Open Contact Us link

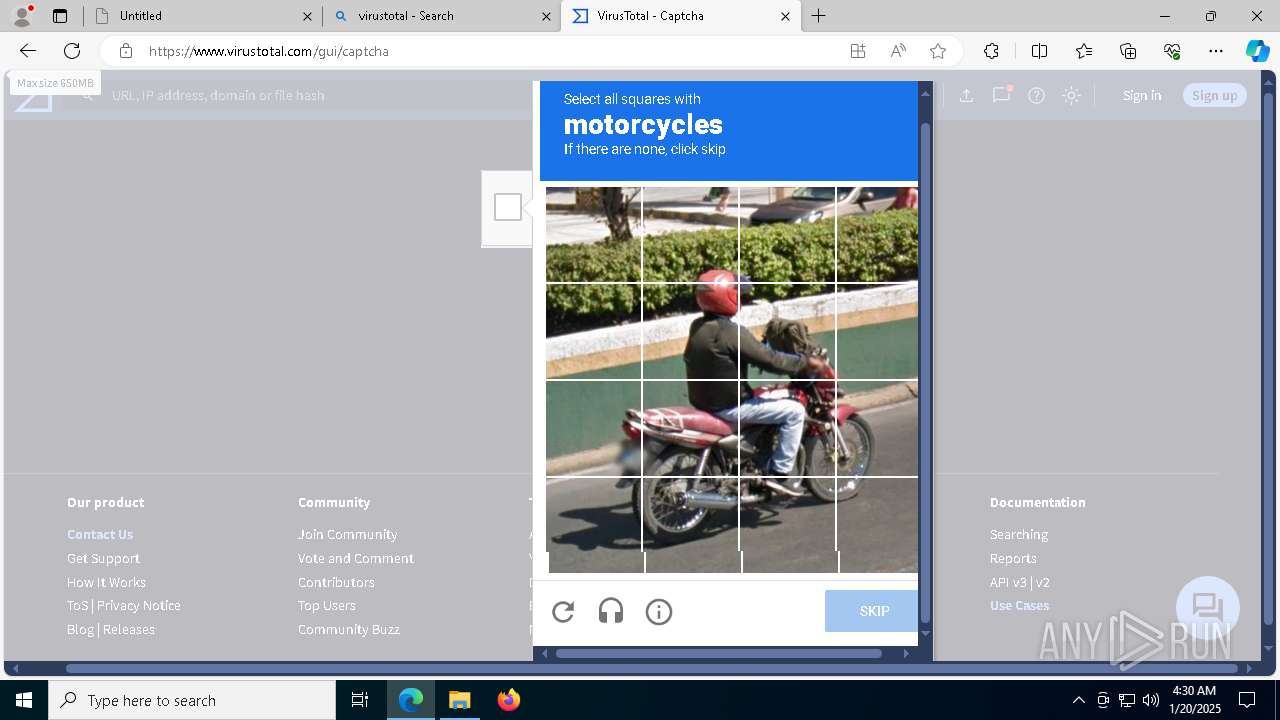(x=100, y=535)
